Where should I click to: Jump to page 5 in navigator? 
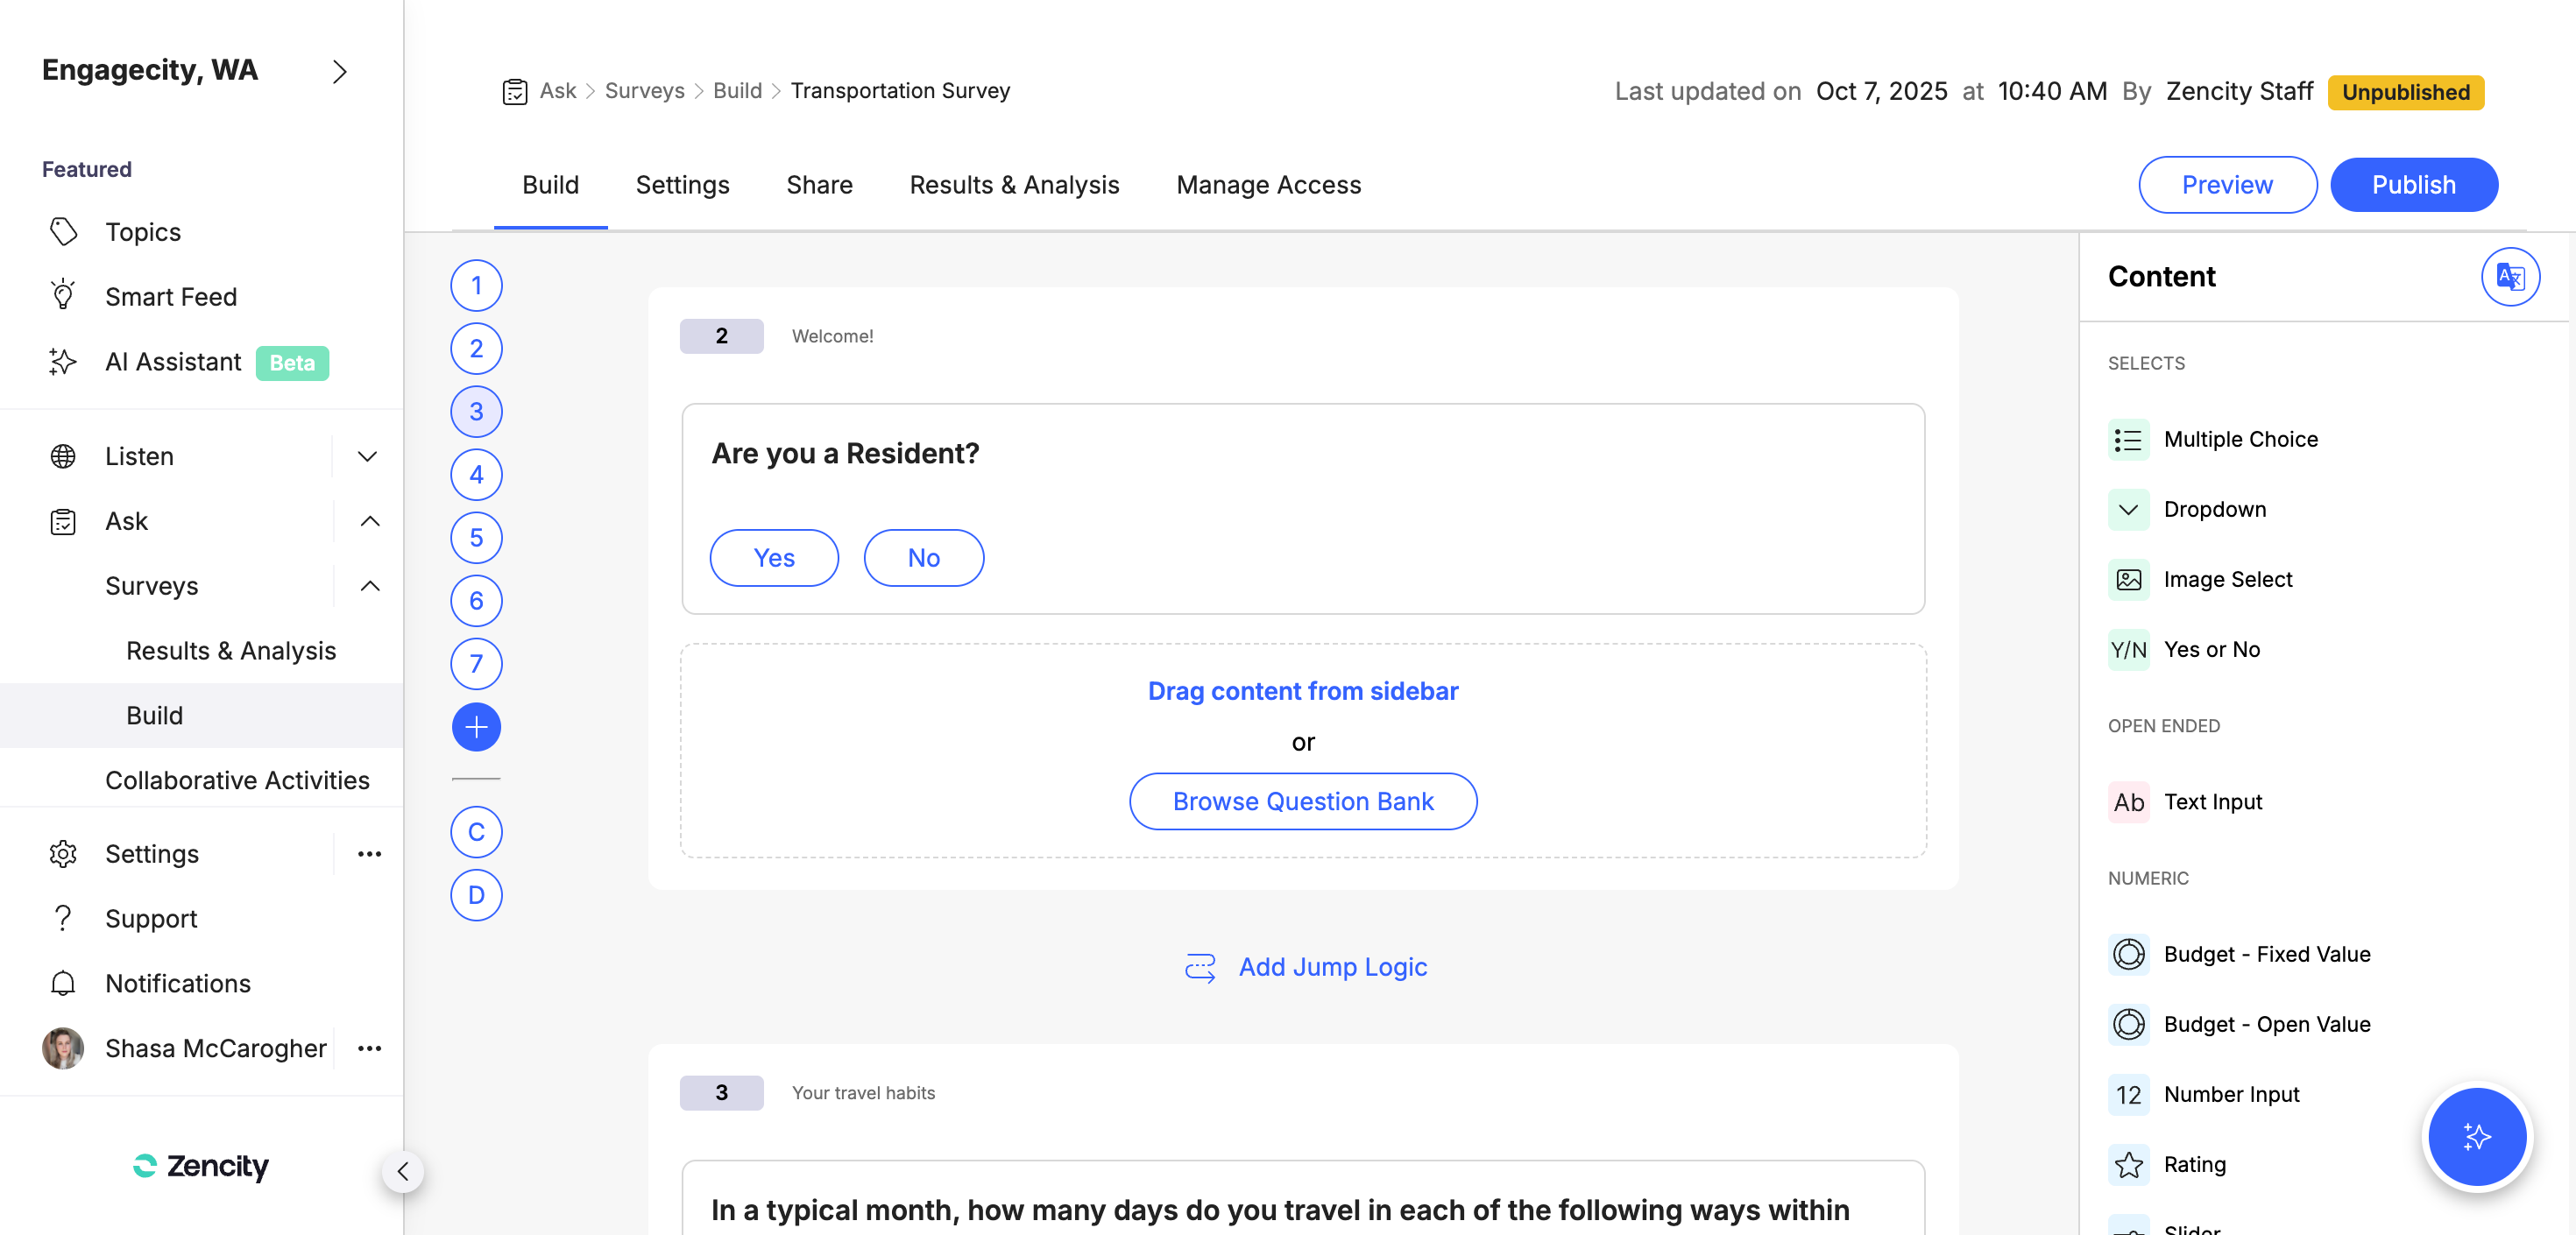476,538
